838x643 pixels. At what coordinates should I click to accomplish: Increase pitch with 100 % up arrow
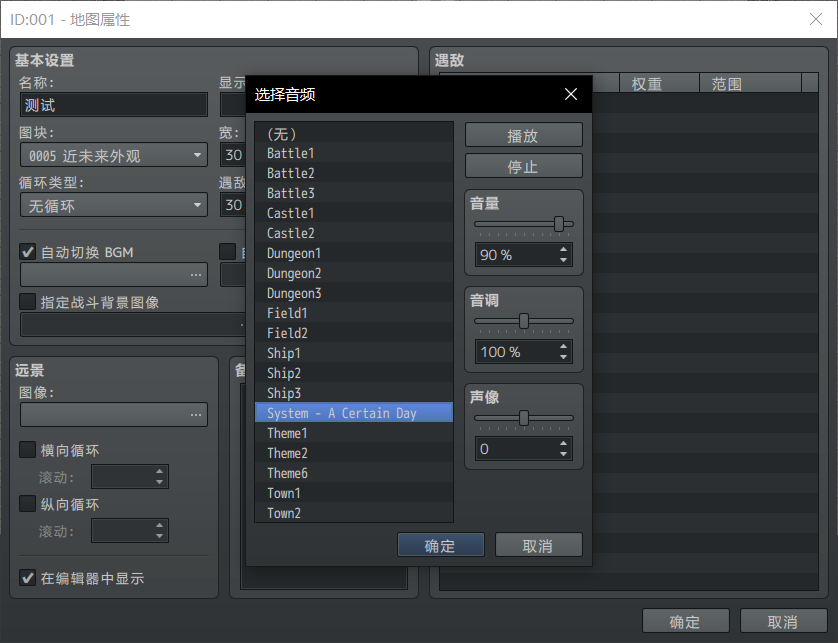pyautogui.click(x=563, y=346)
